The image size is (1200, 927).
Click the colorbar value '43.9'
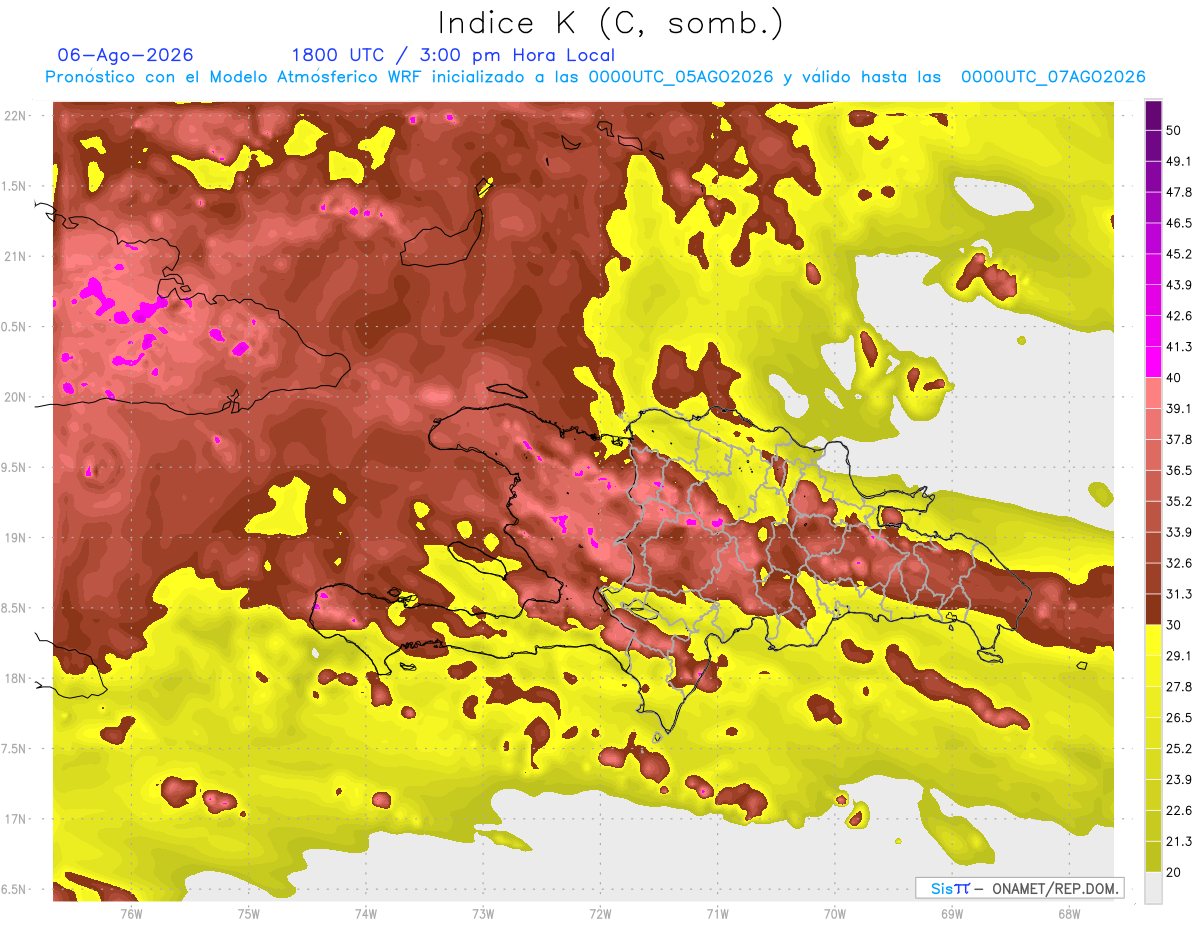[1178, 285]
